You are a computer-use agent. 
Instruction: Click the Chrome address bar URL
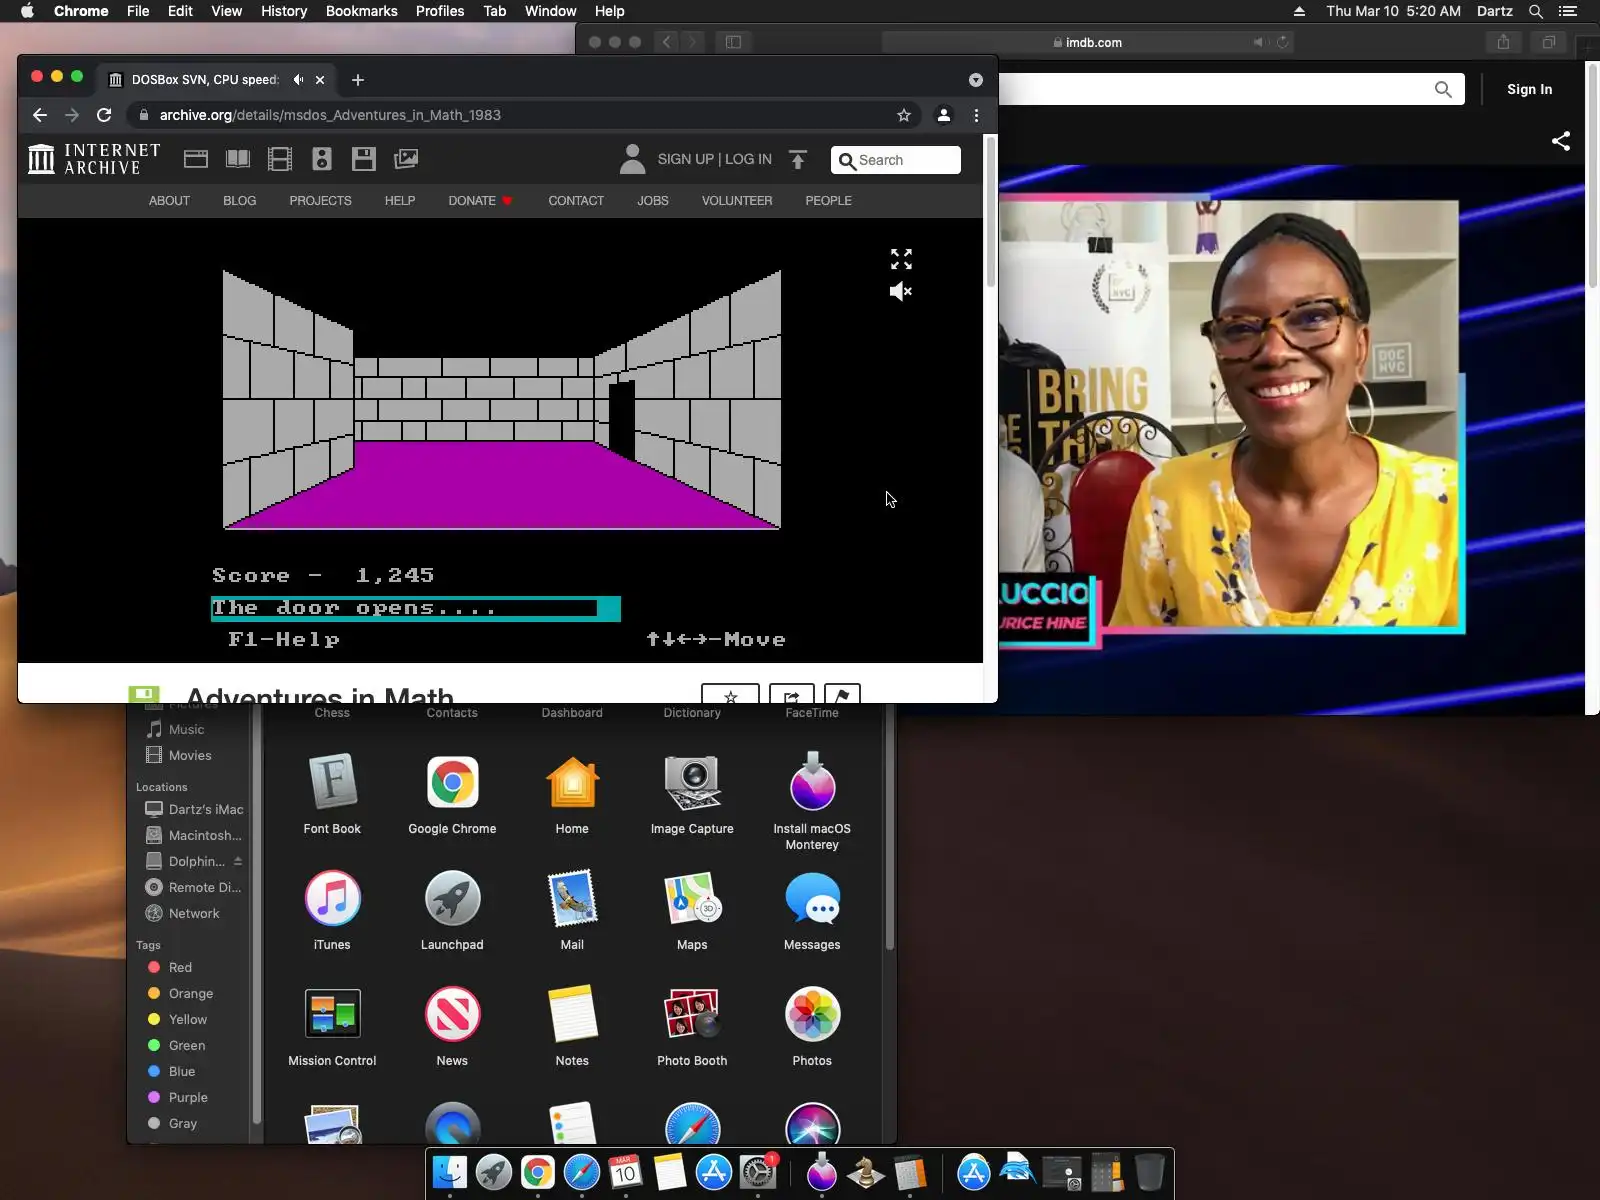click(x=330, y=115)
